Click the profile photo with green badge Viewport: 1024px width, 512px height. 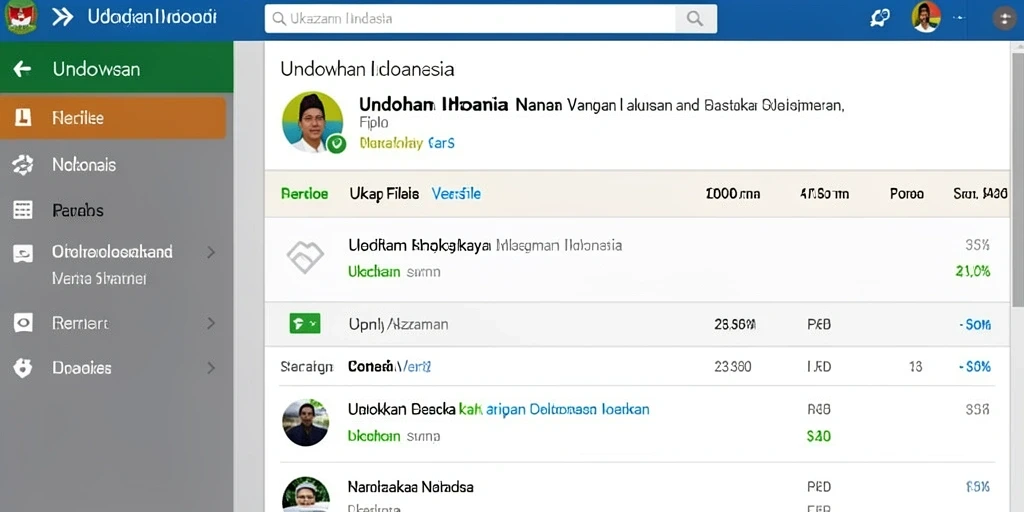(312, 122)
